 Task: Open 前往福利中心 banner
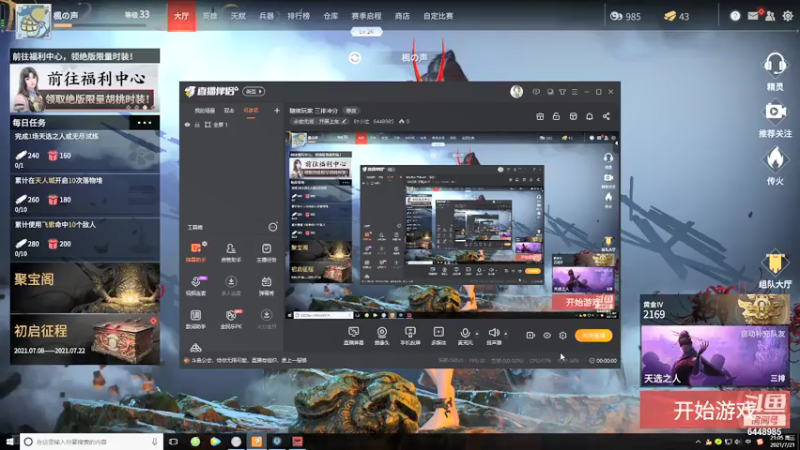pyautogui.click(x=85, y=89)
